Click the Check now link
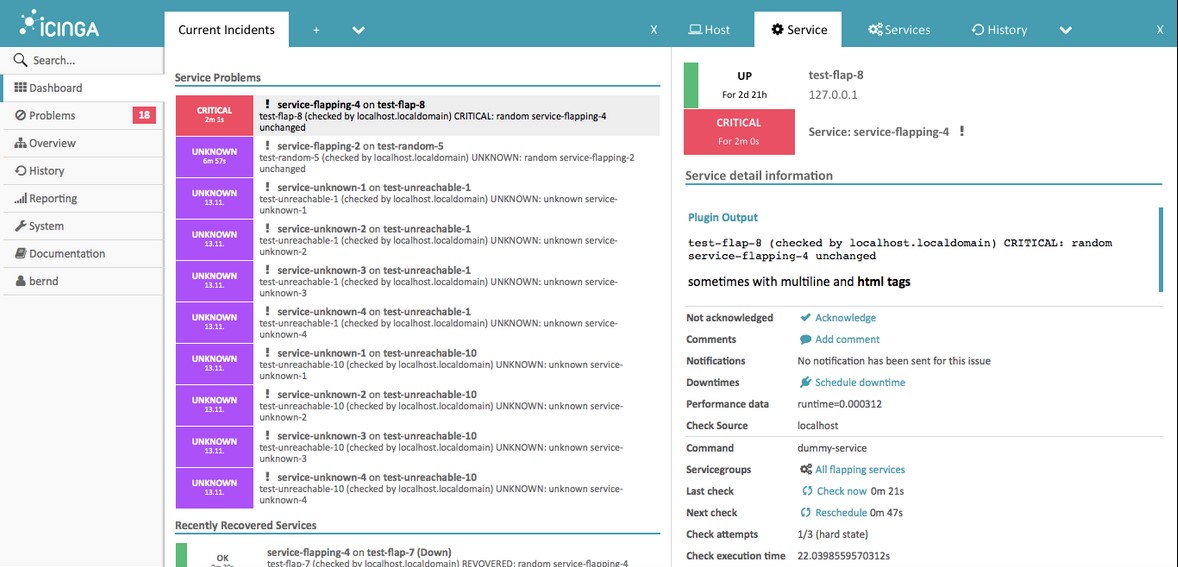1178x567 pixels. [x=842, y=491]
